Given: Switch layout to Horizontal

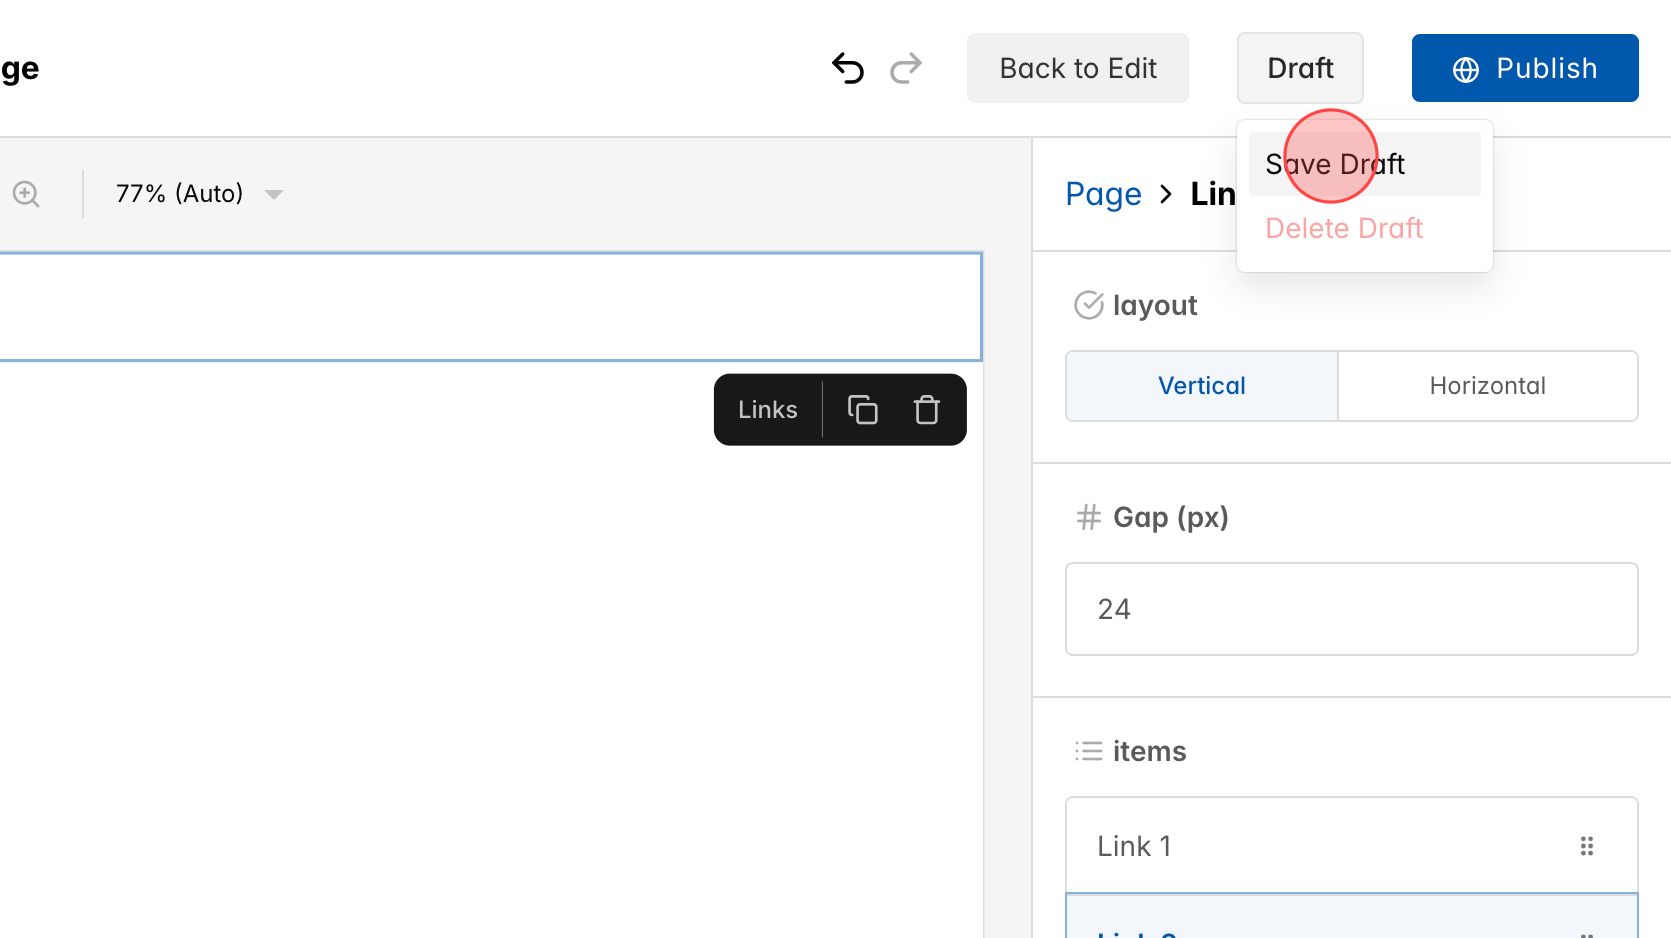Looking at the screenshot, I should (1487, 386).
